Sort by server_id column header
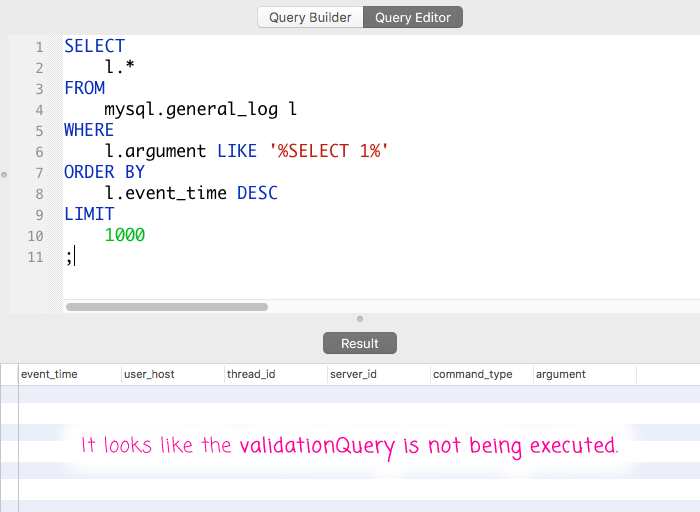Image resolution: width=700 pixels, height=512 pixels. tap(379, 375)
